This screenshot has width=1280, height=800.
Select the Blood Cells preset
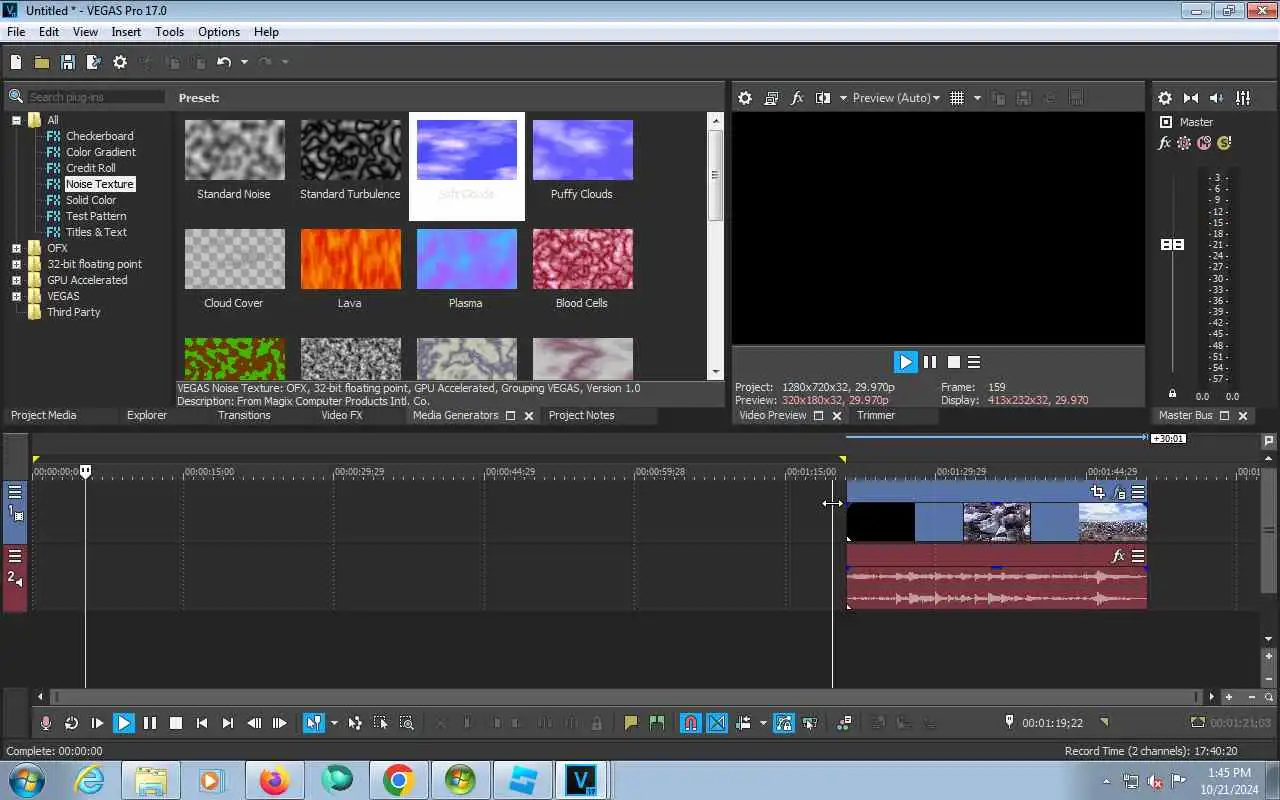click(x=582, y=259)
